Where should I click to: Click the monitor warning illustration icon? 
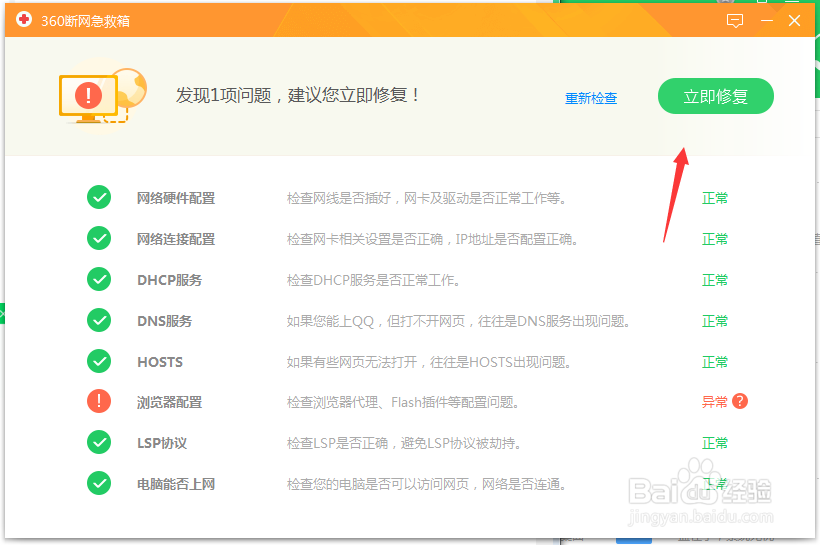point(102,96)
